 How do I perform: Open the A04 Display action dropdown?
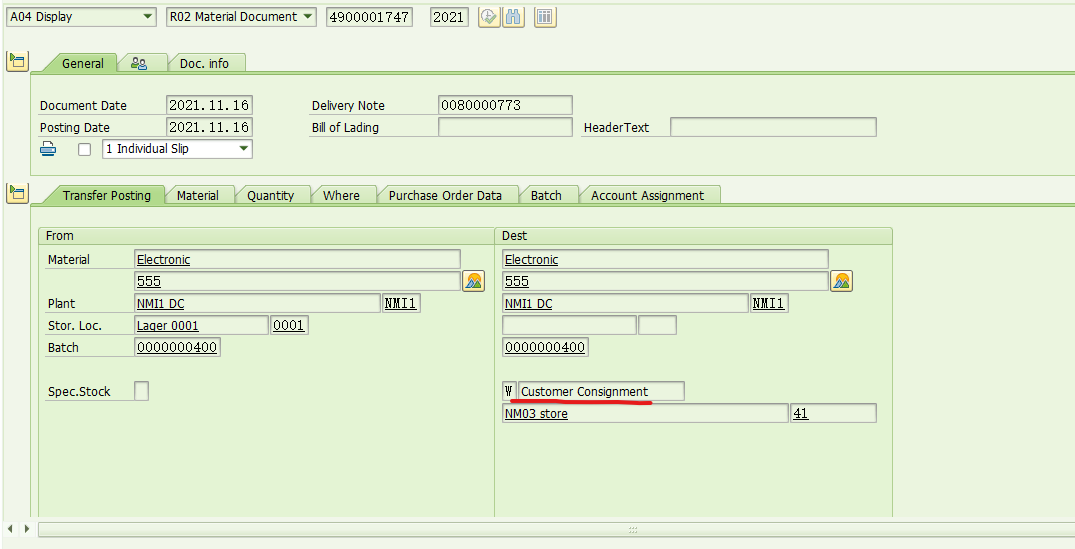pyautogui.click(x=82, y=17)
